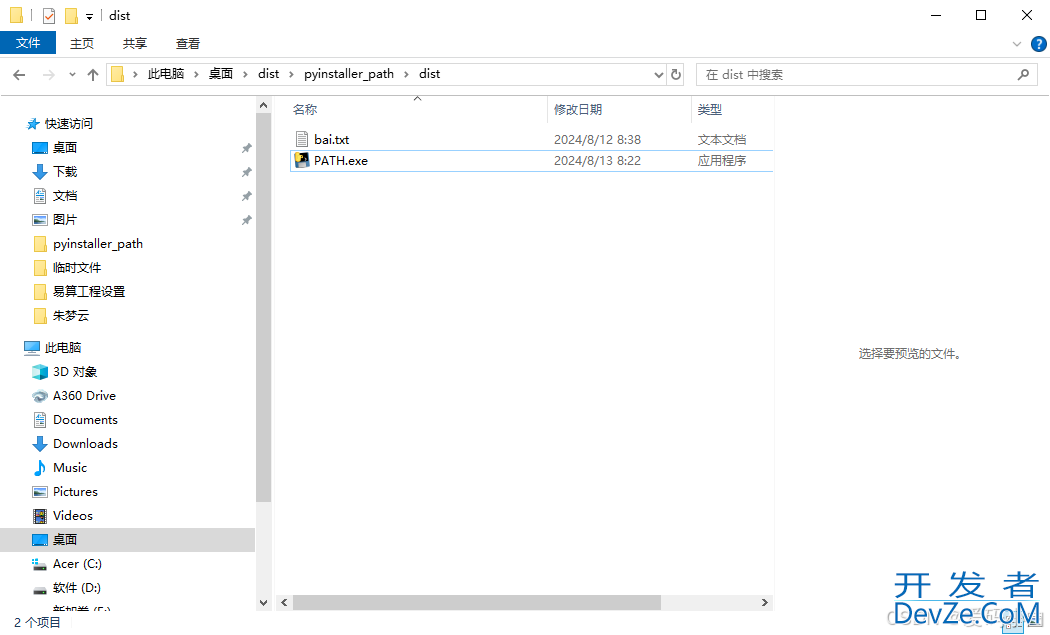
Task: Switch to the 查看 ribbon tab
Action: (188, 44)
